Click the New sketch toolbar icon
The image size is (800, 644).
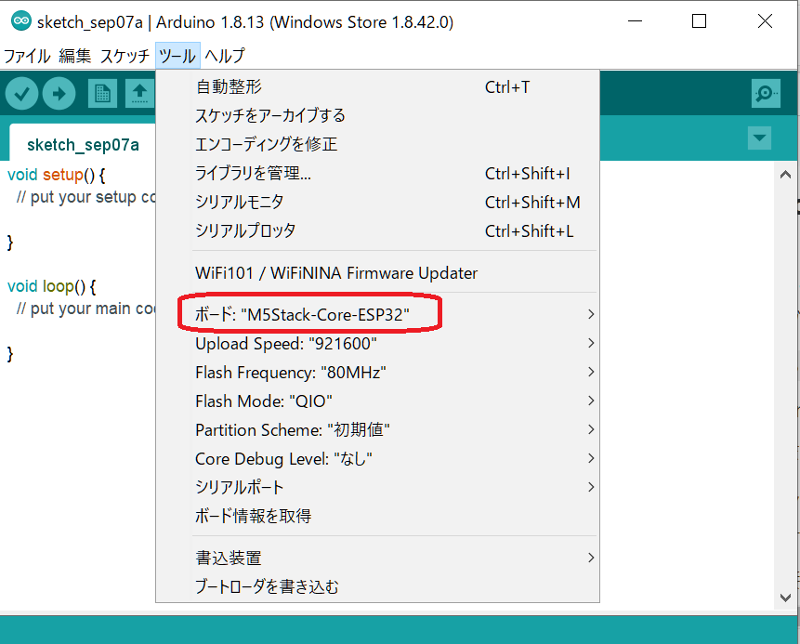[x=103, y=93]
